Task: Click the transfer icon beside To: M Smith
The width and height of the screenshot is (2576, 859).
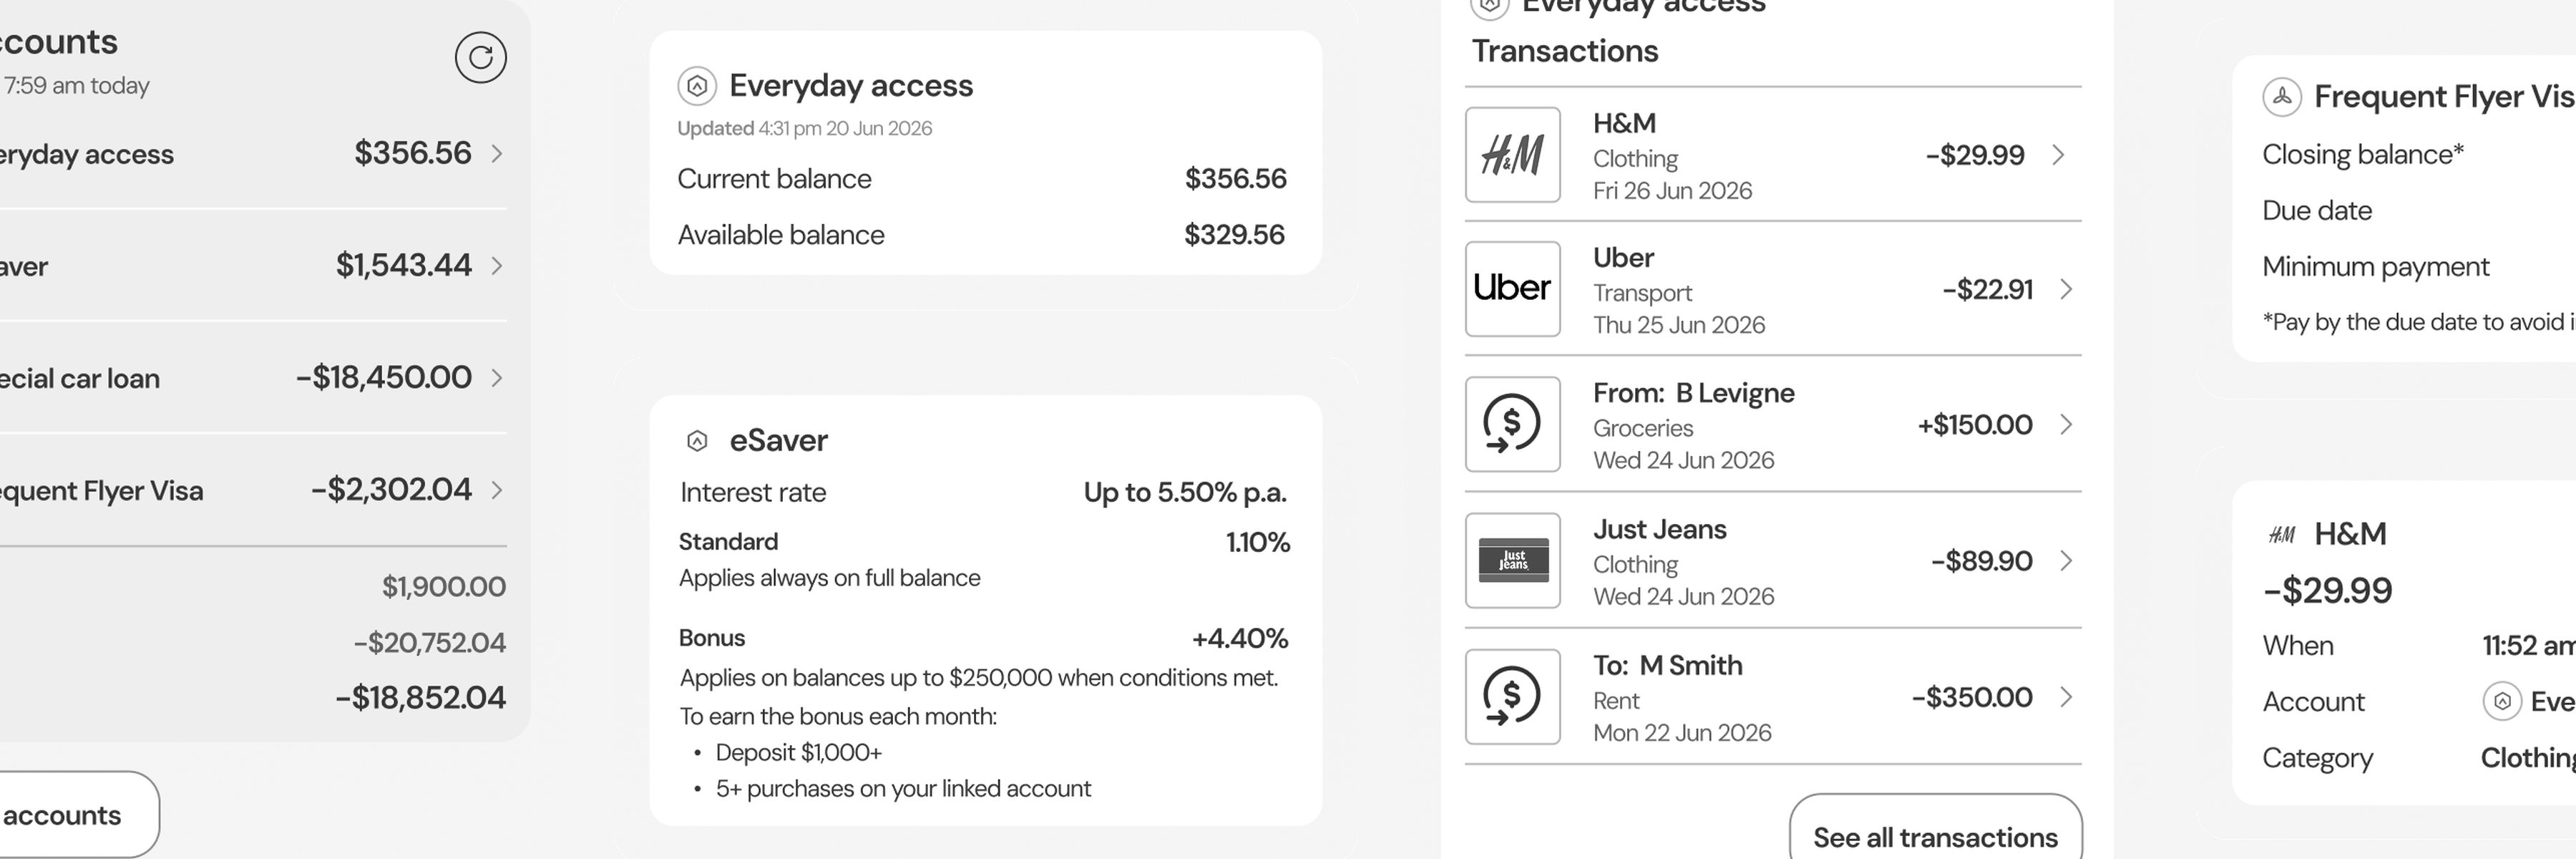Action: pyautogui.click(x=1512, y=696)
